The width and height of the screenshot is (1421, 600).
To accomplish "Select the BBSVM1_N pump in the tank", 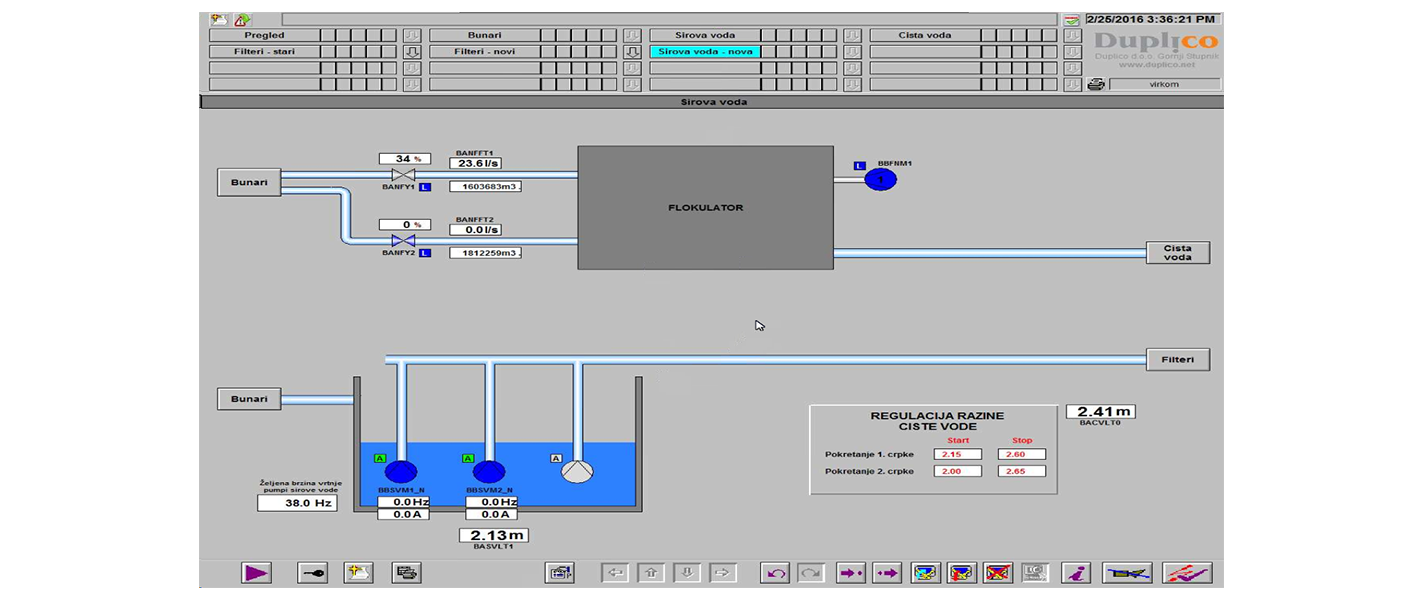I will click(x=401, y=472).
